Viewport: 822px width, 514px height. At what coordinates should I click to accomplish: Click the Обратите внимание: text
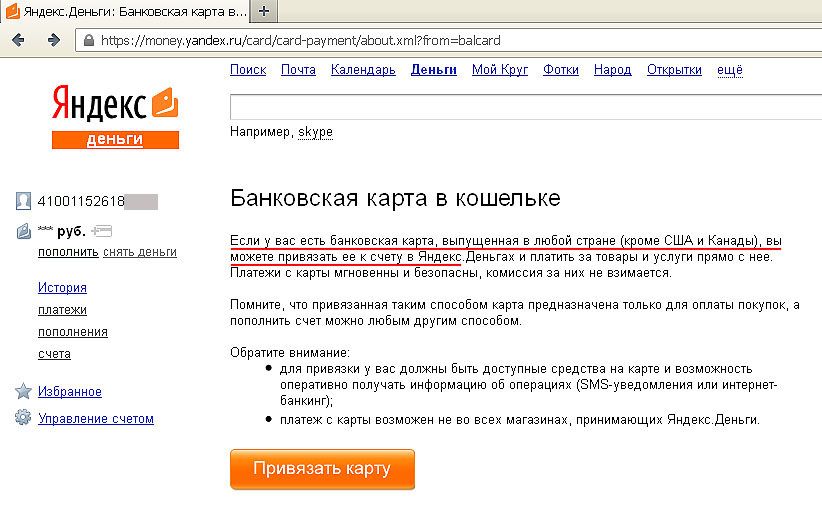coord(290,352)
